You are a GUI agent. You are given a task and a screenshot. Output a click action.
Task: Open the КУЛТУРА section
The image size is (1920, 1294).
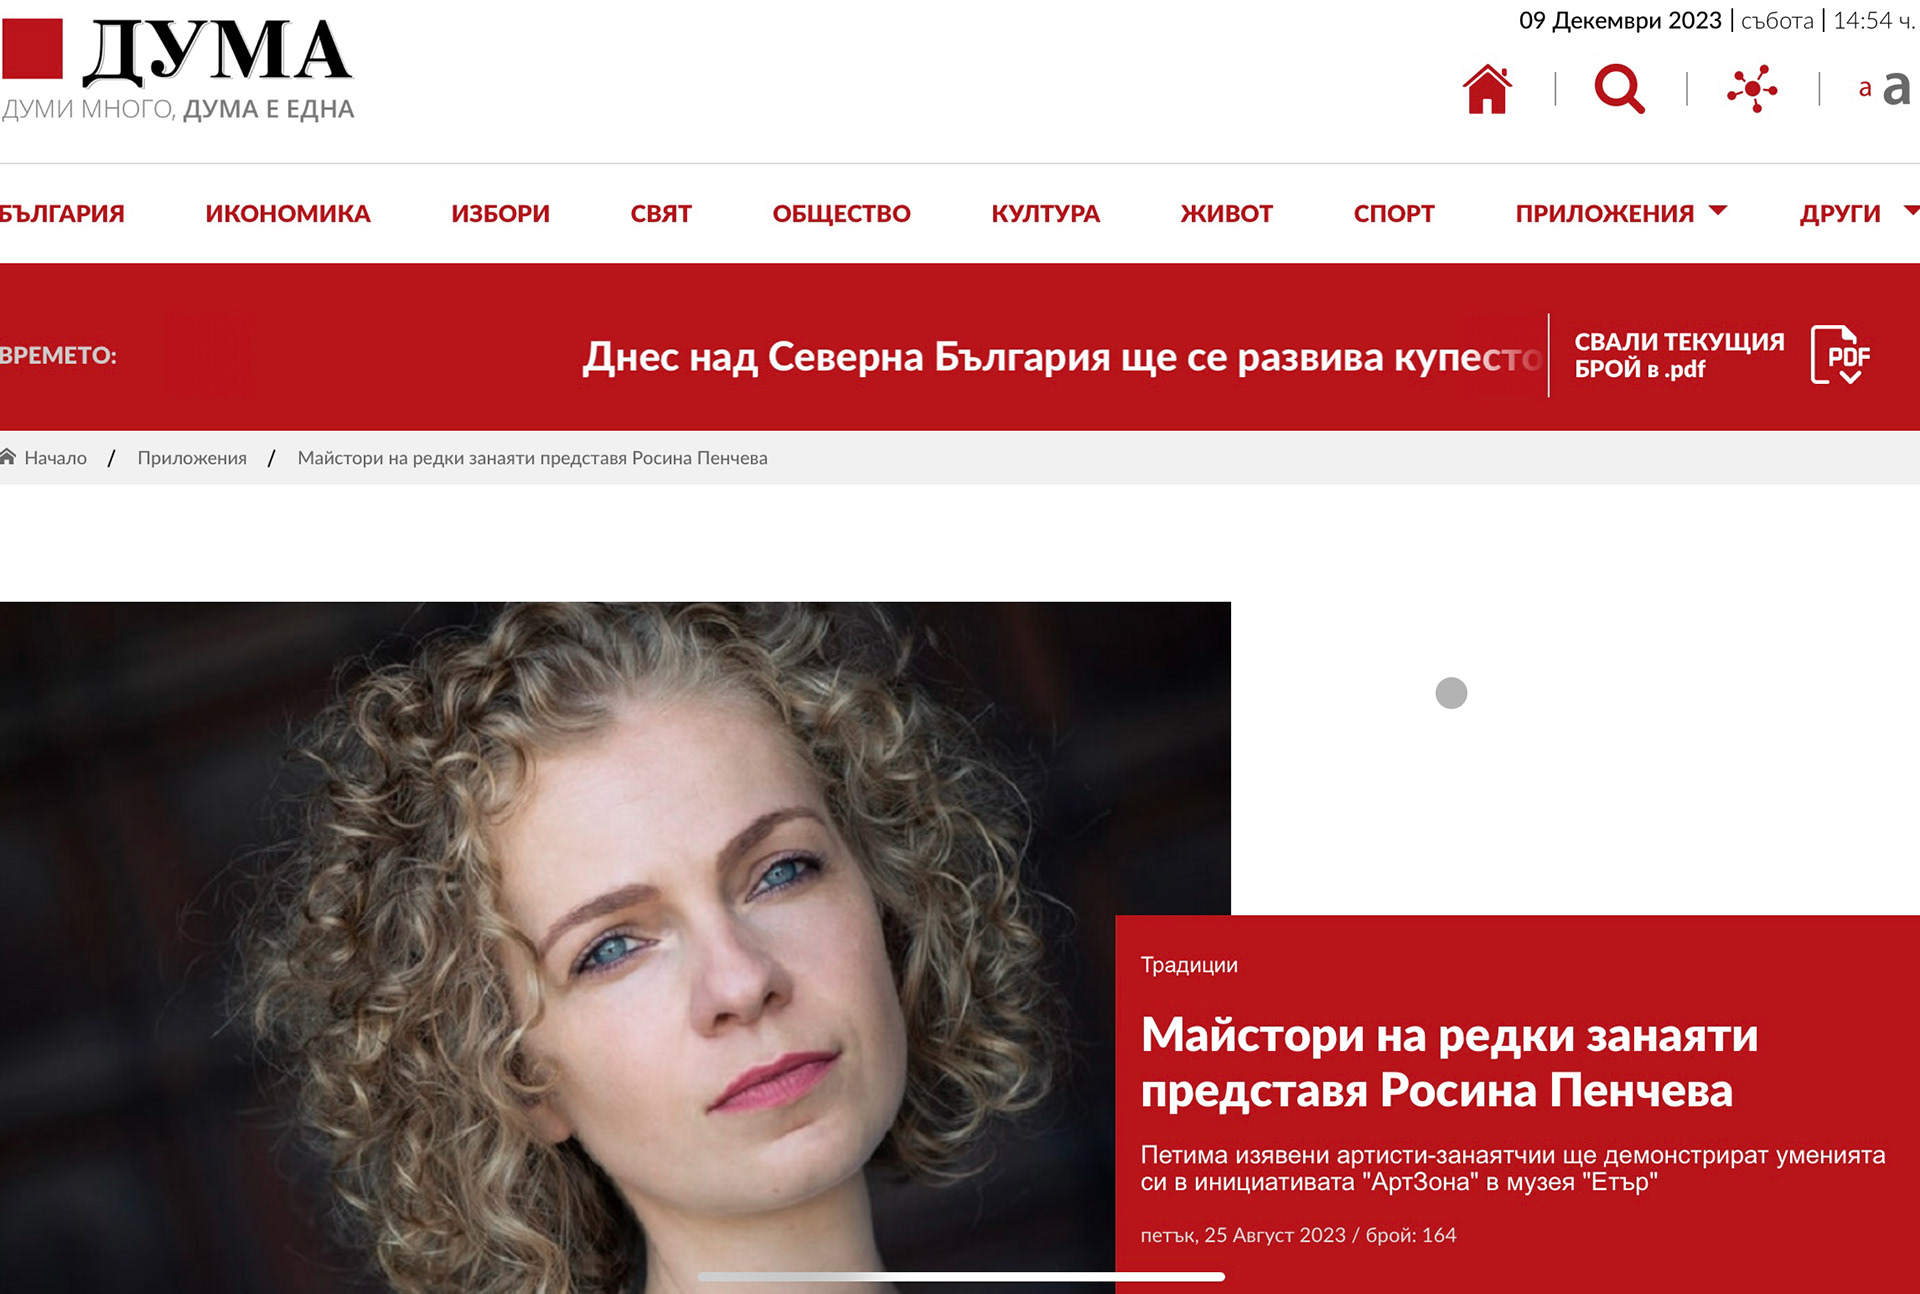click(1045, 213)
